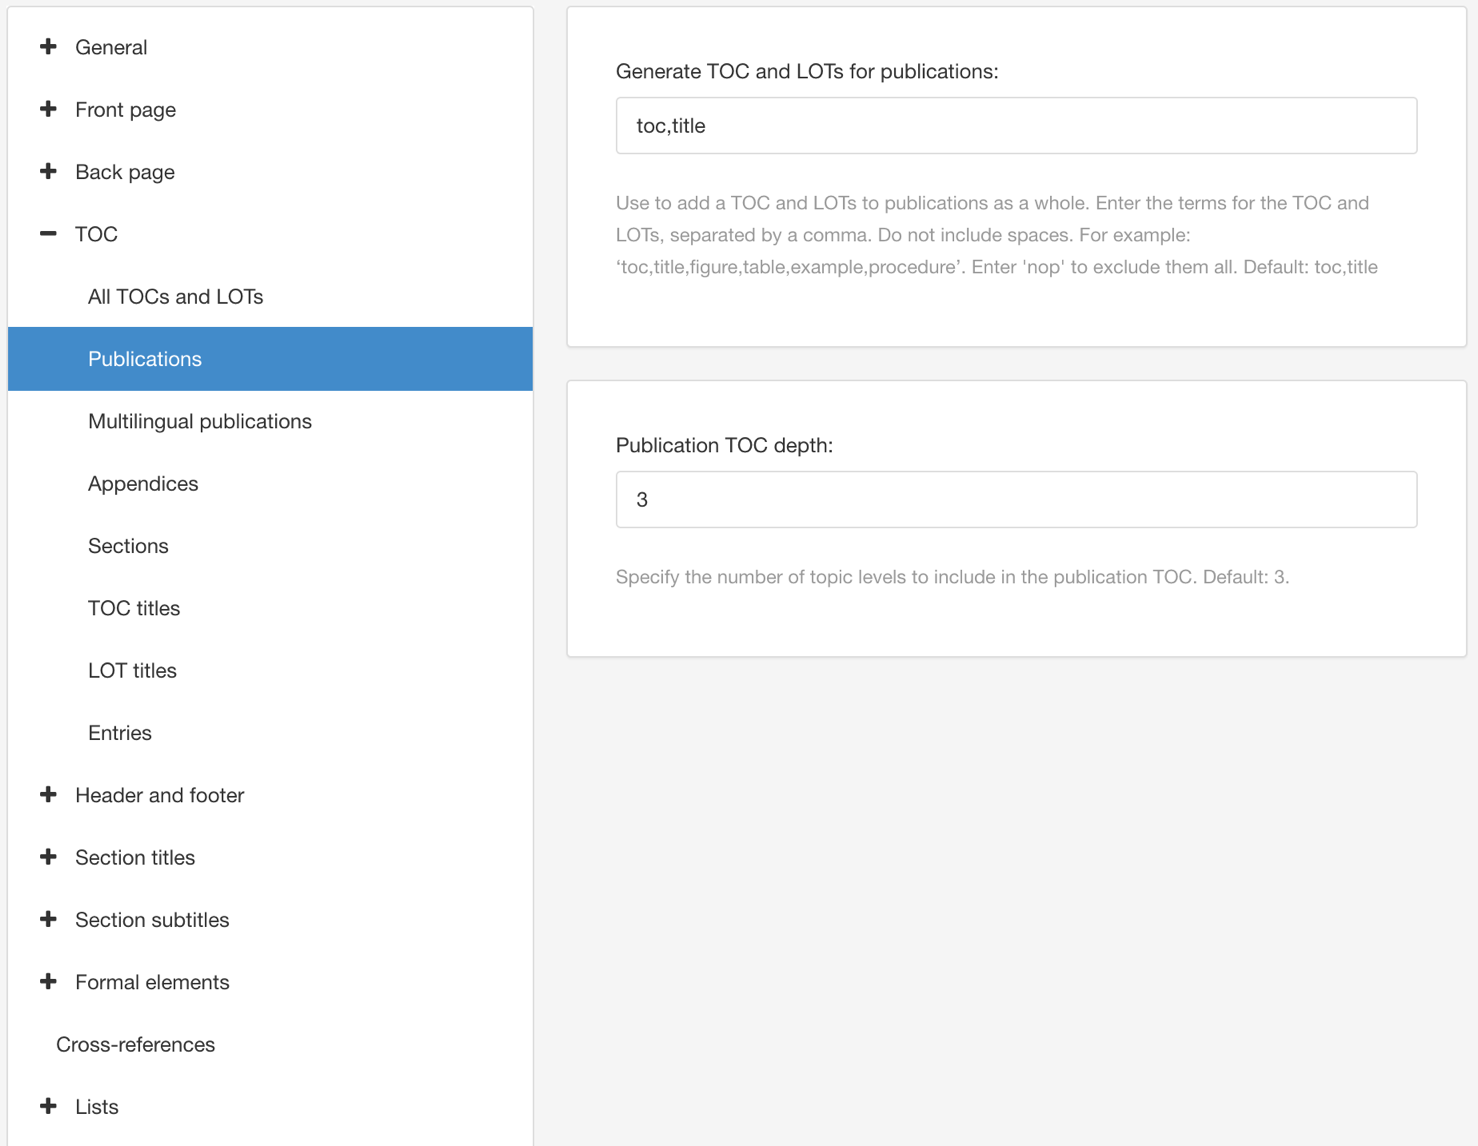1478x1146 pixels.
Task: Open Multilingual publications settings
Action: tap(199, 421)
